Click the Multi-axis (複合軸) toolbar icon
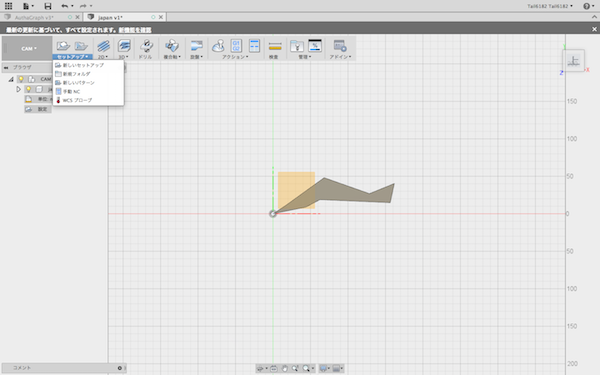 [x=172, y=46]
